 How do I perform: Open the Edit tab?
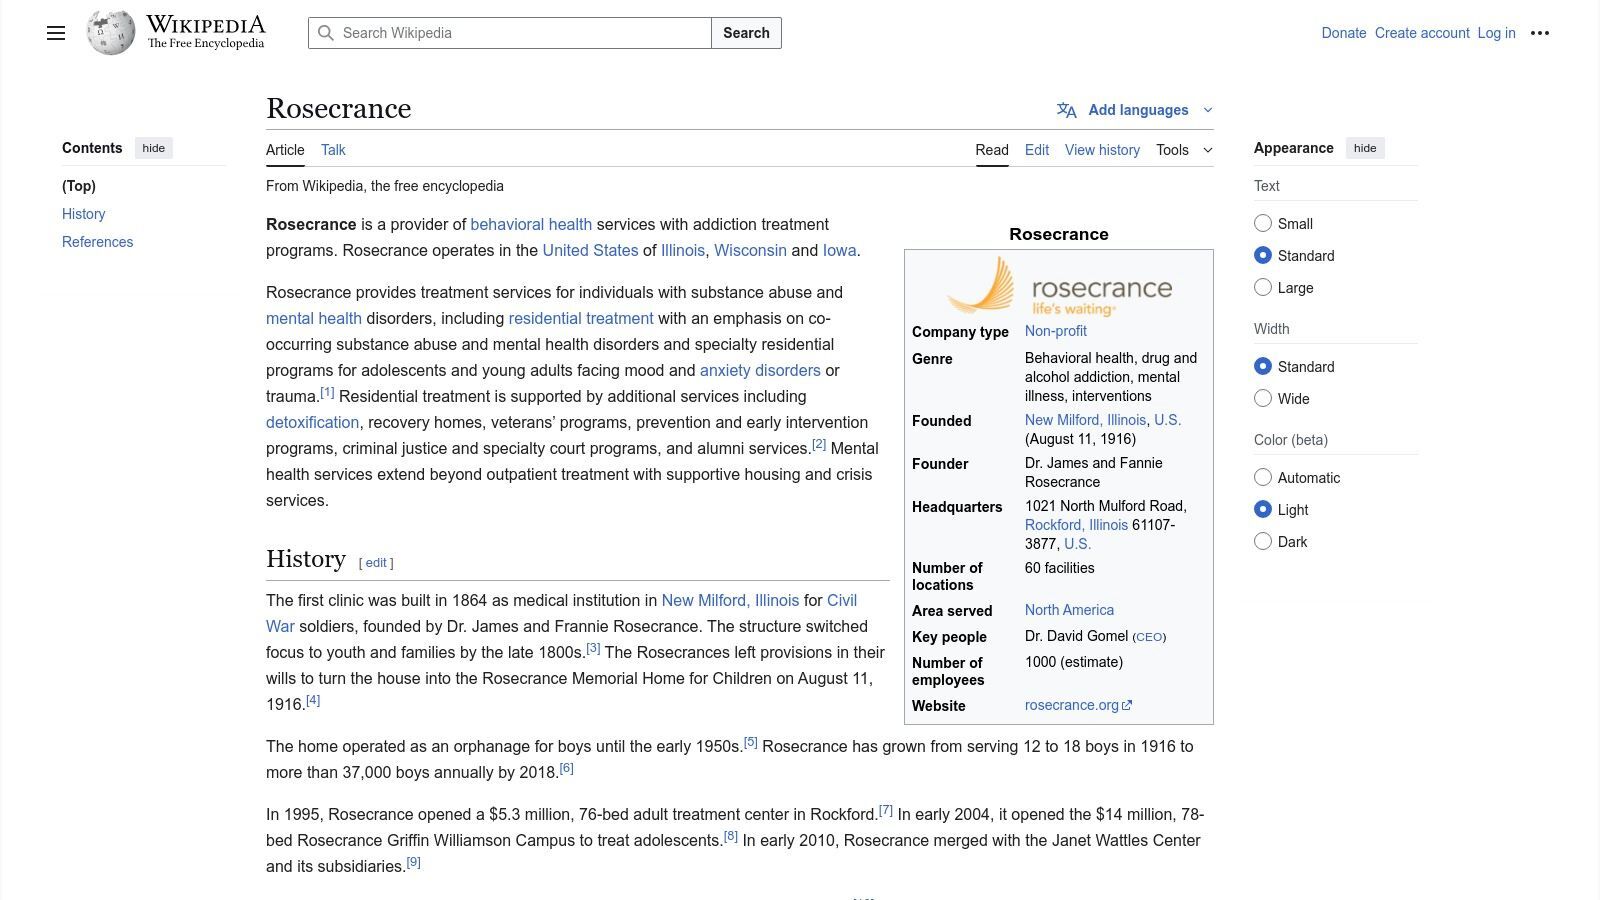pos(1037,150)
